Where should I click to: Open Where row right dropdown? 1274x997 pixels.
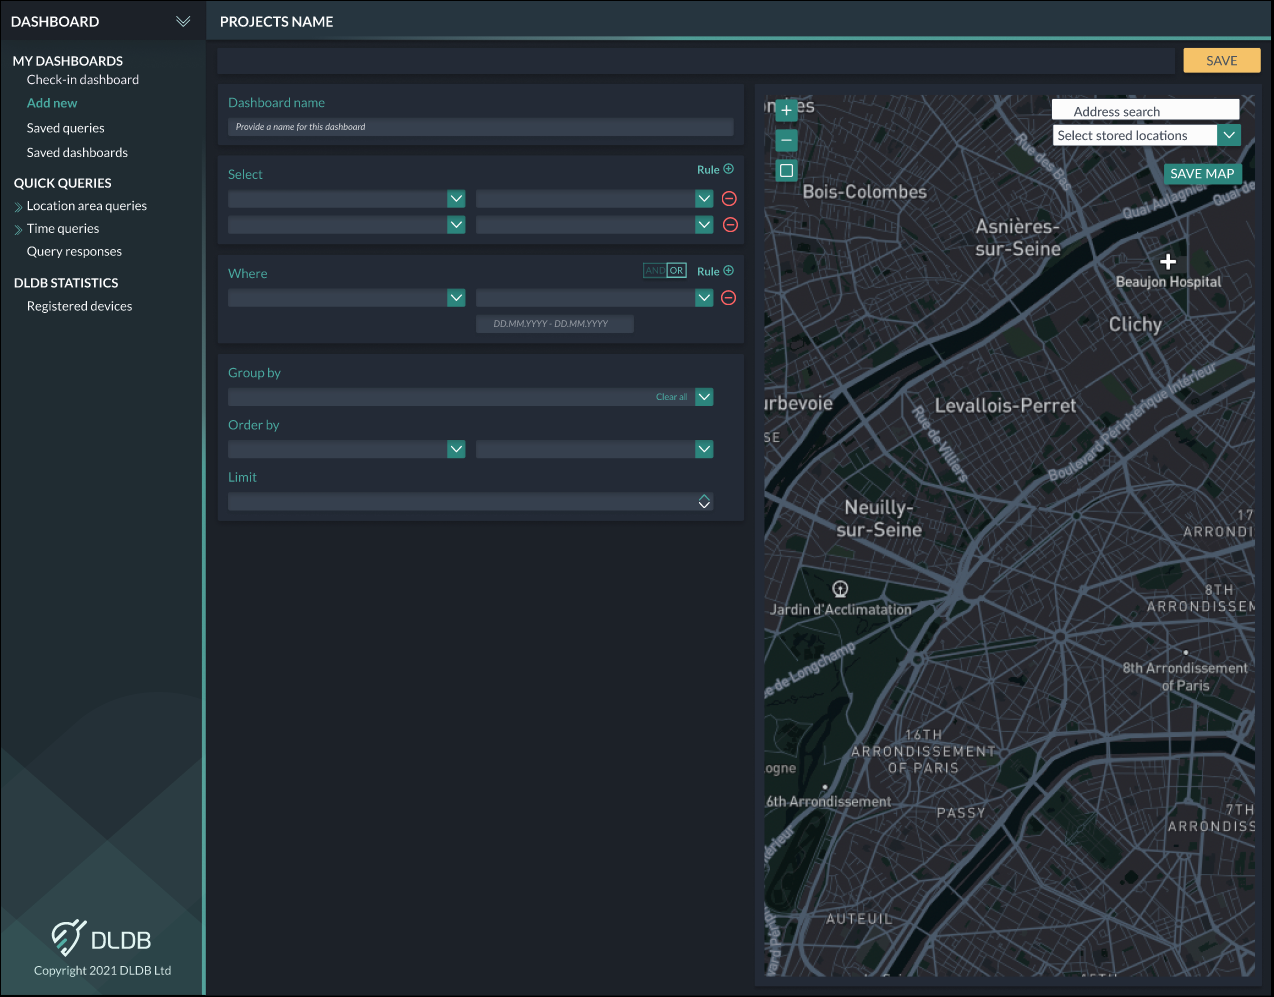704,298
